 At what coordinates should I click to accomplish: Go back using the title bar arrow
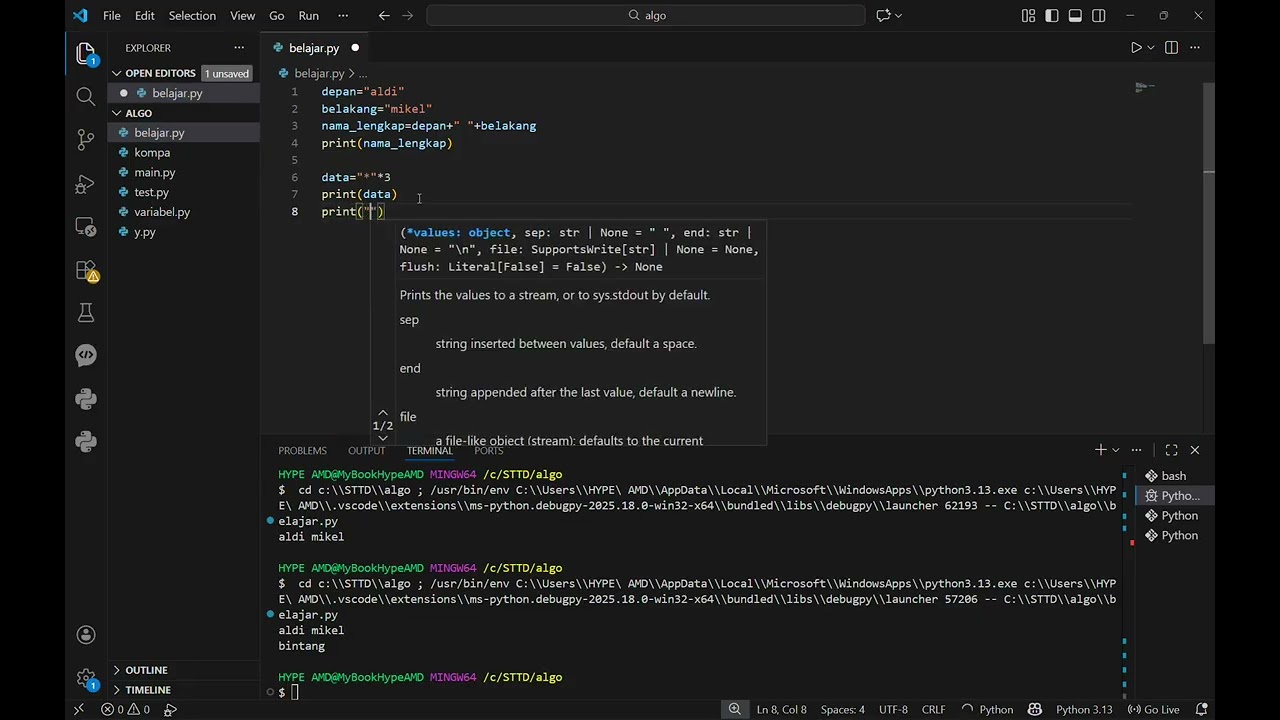pos(384,15)
